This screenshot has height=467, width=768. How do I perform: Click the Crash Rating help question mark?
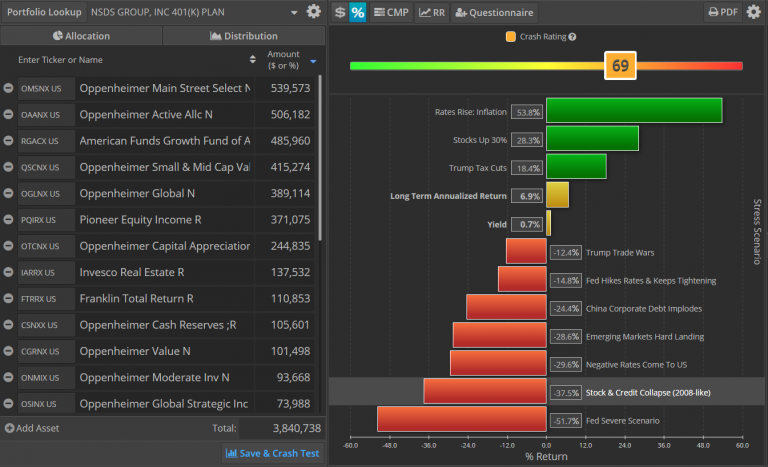[572, 37]
